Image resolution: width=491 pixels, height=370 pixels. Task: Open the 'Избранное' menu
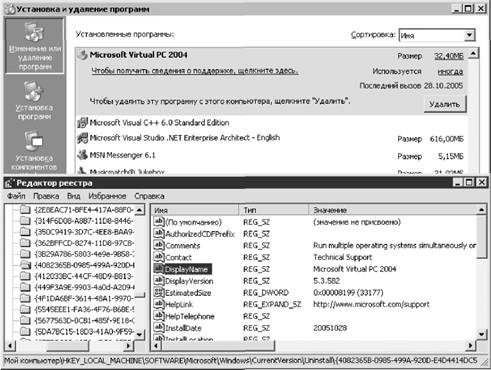(x=107, y=196)
